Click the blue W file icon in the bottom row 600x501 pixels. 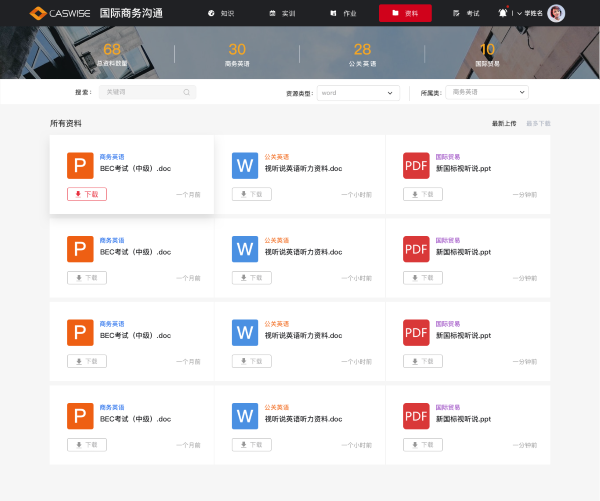245,416
